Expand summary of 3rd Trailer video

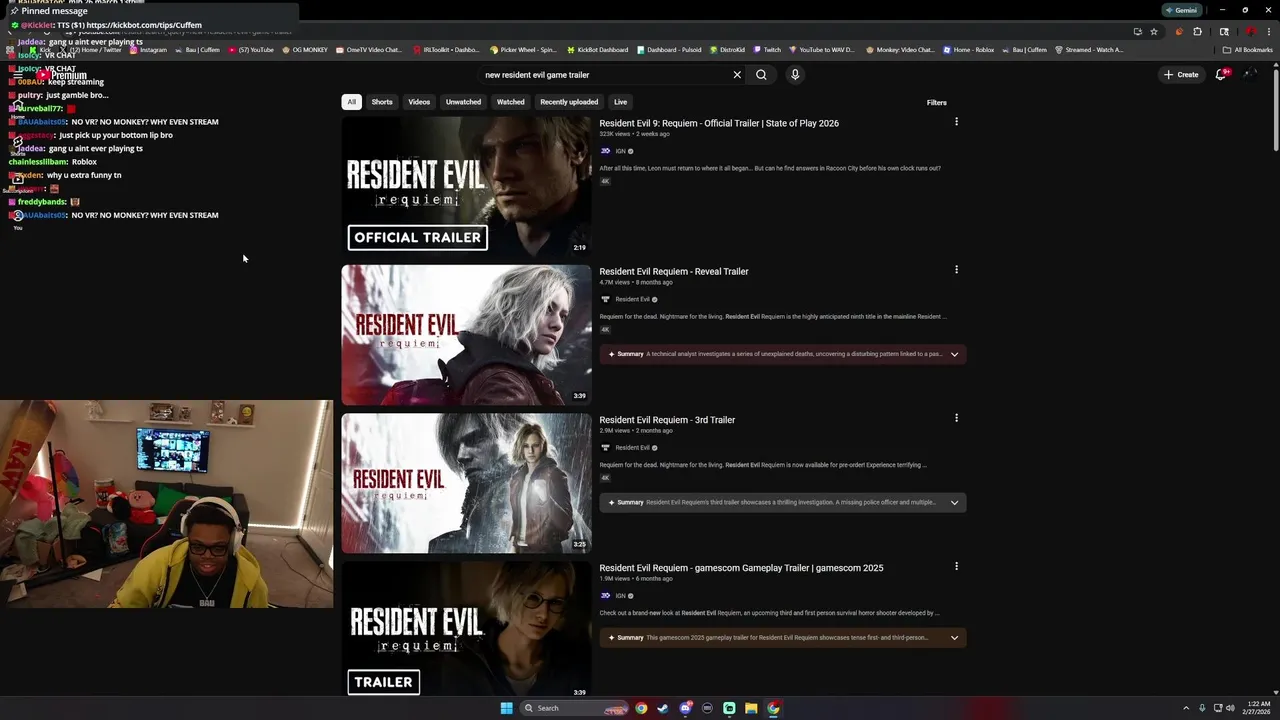point(954,502)
